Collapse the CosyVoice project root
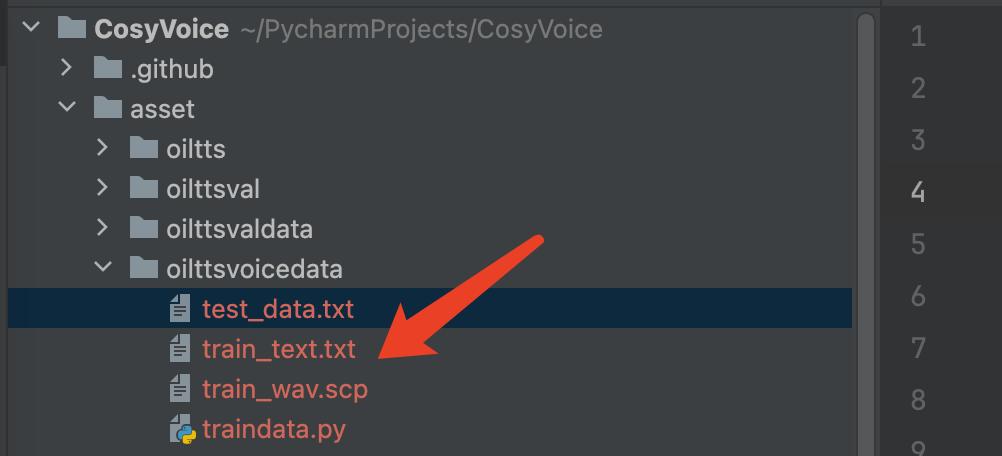 (x=30, y=29)
